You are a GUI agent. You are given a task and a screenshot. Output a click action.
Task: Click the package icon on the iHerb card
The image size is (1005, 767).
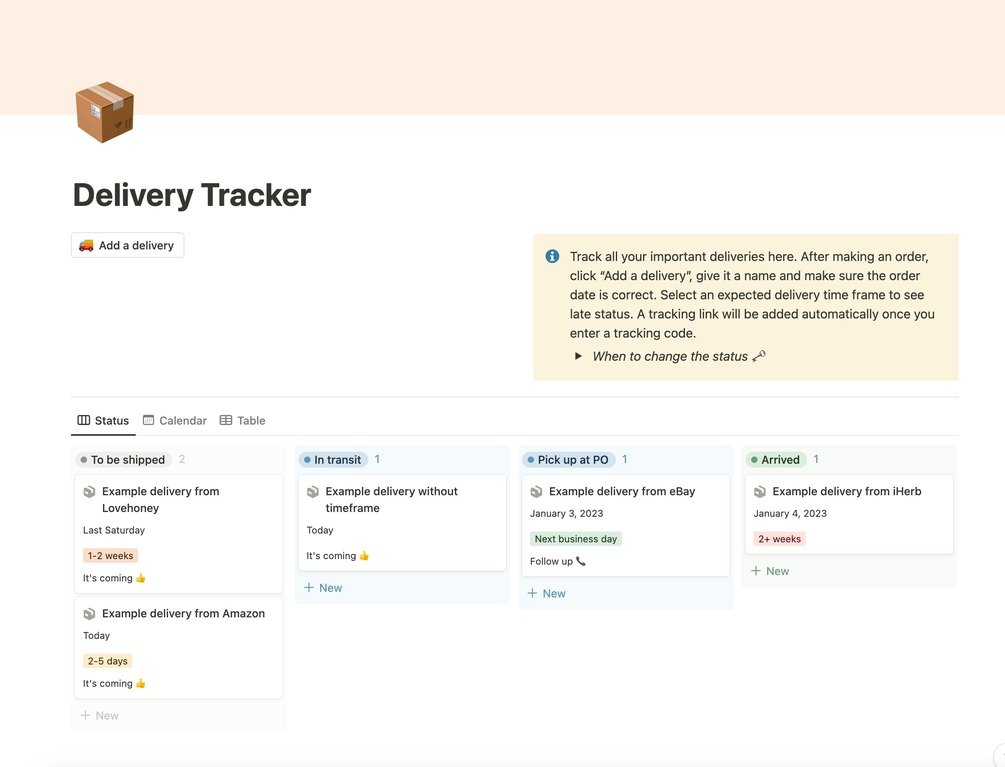760,492
